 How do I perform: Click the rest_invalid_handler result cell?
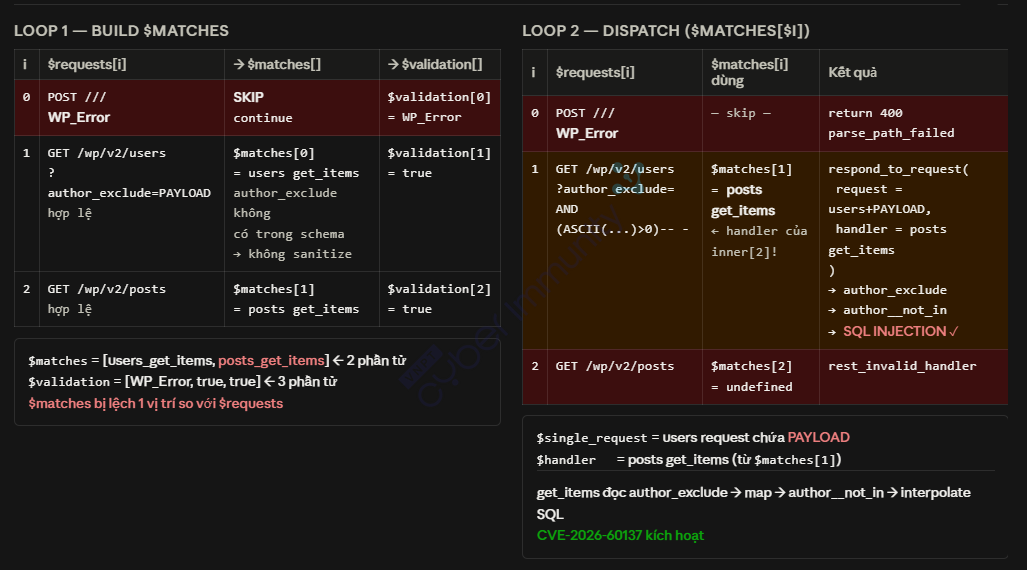[913, 377]
